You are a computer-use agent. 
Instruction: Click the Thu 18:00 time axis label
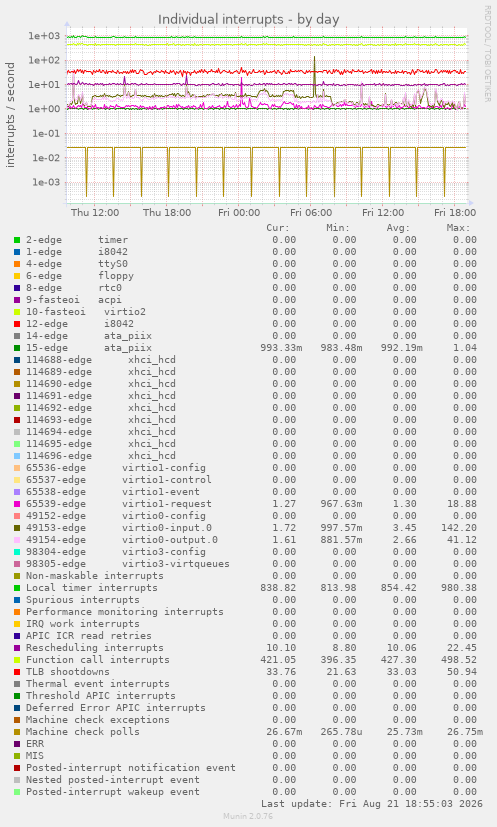click(167, 213)
